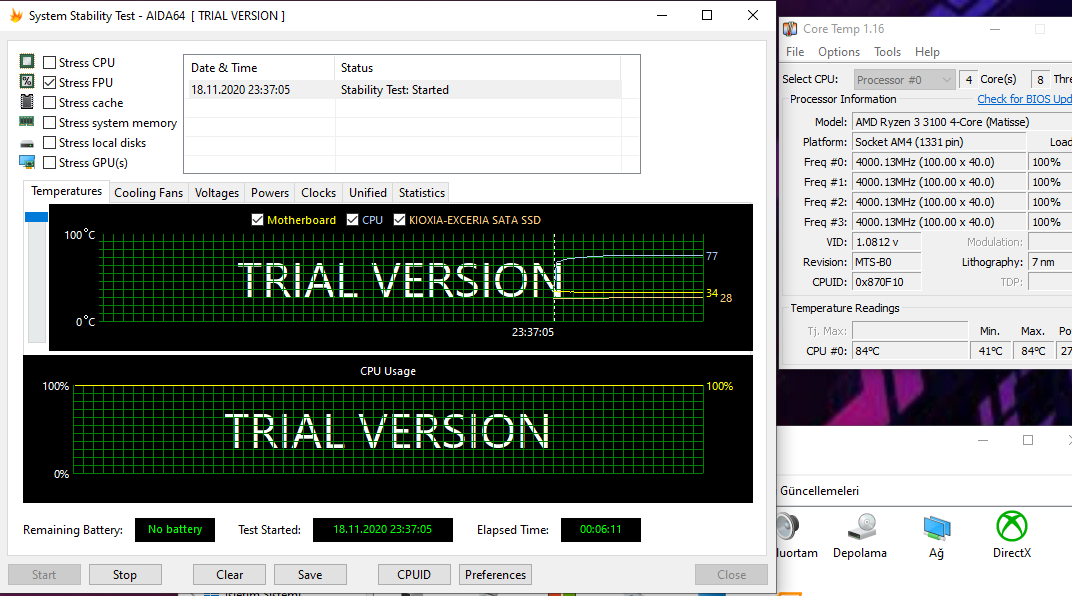Switch to the Unified tab
The image size is (1072, 596).
pyautogui.click(x=368, y=193)
